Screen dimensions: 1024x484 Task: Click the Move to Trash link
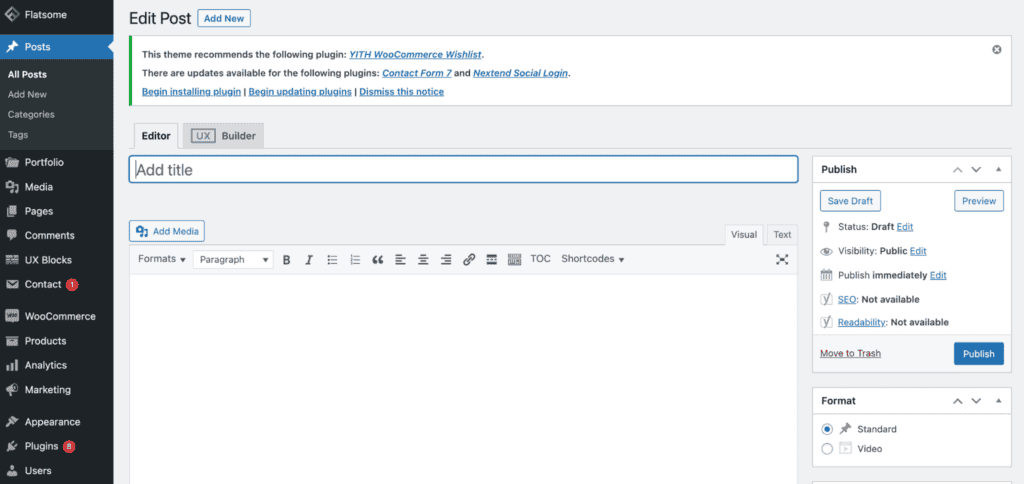[x=850, y=353]
